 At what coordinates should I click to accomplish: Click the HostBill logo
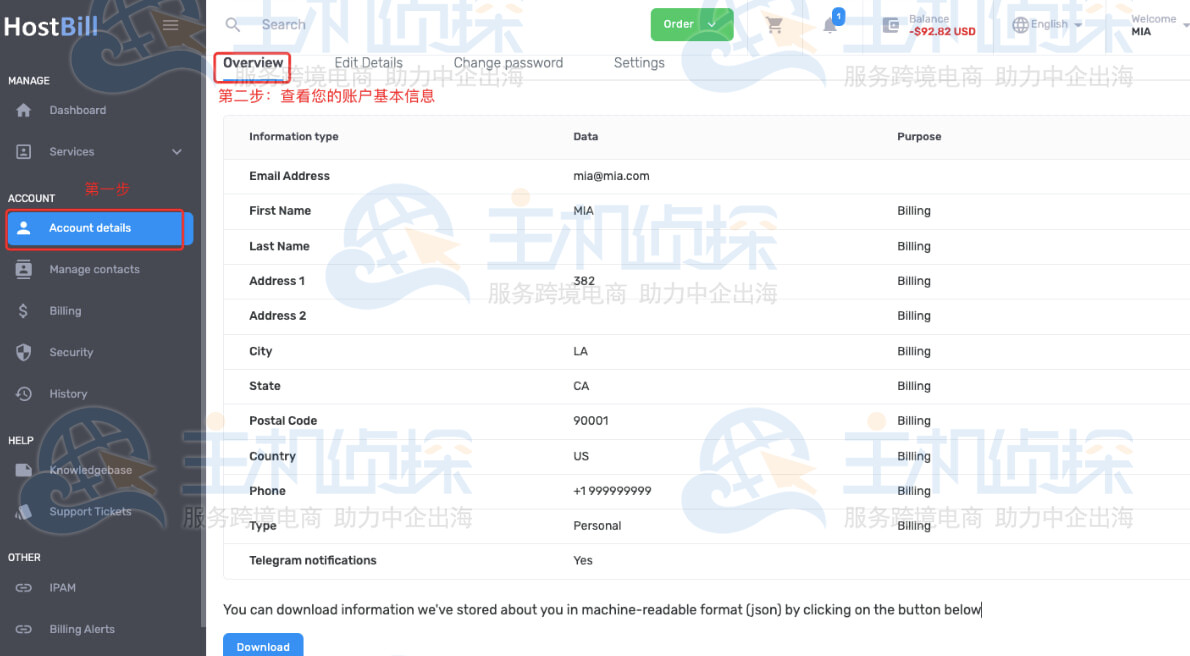51,24
